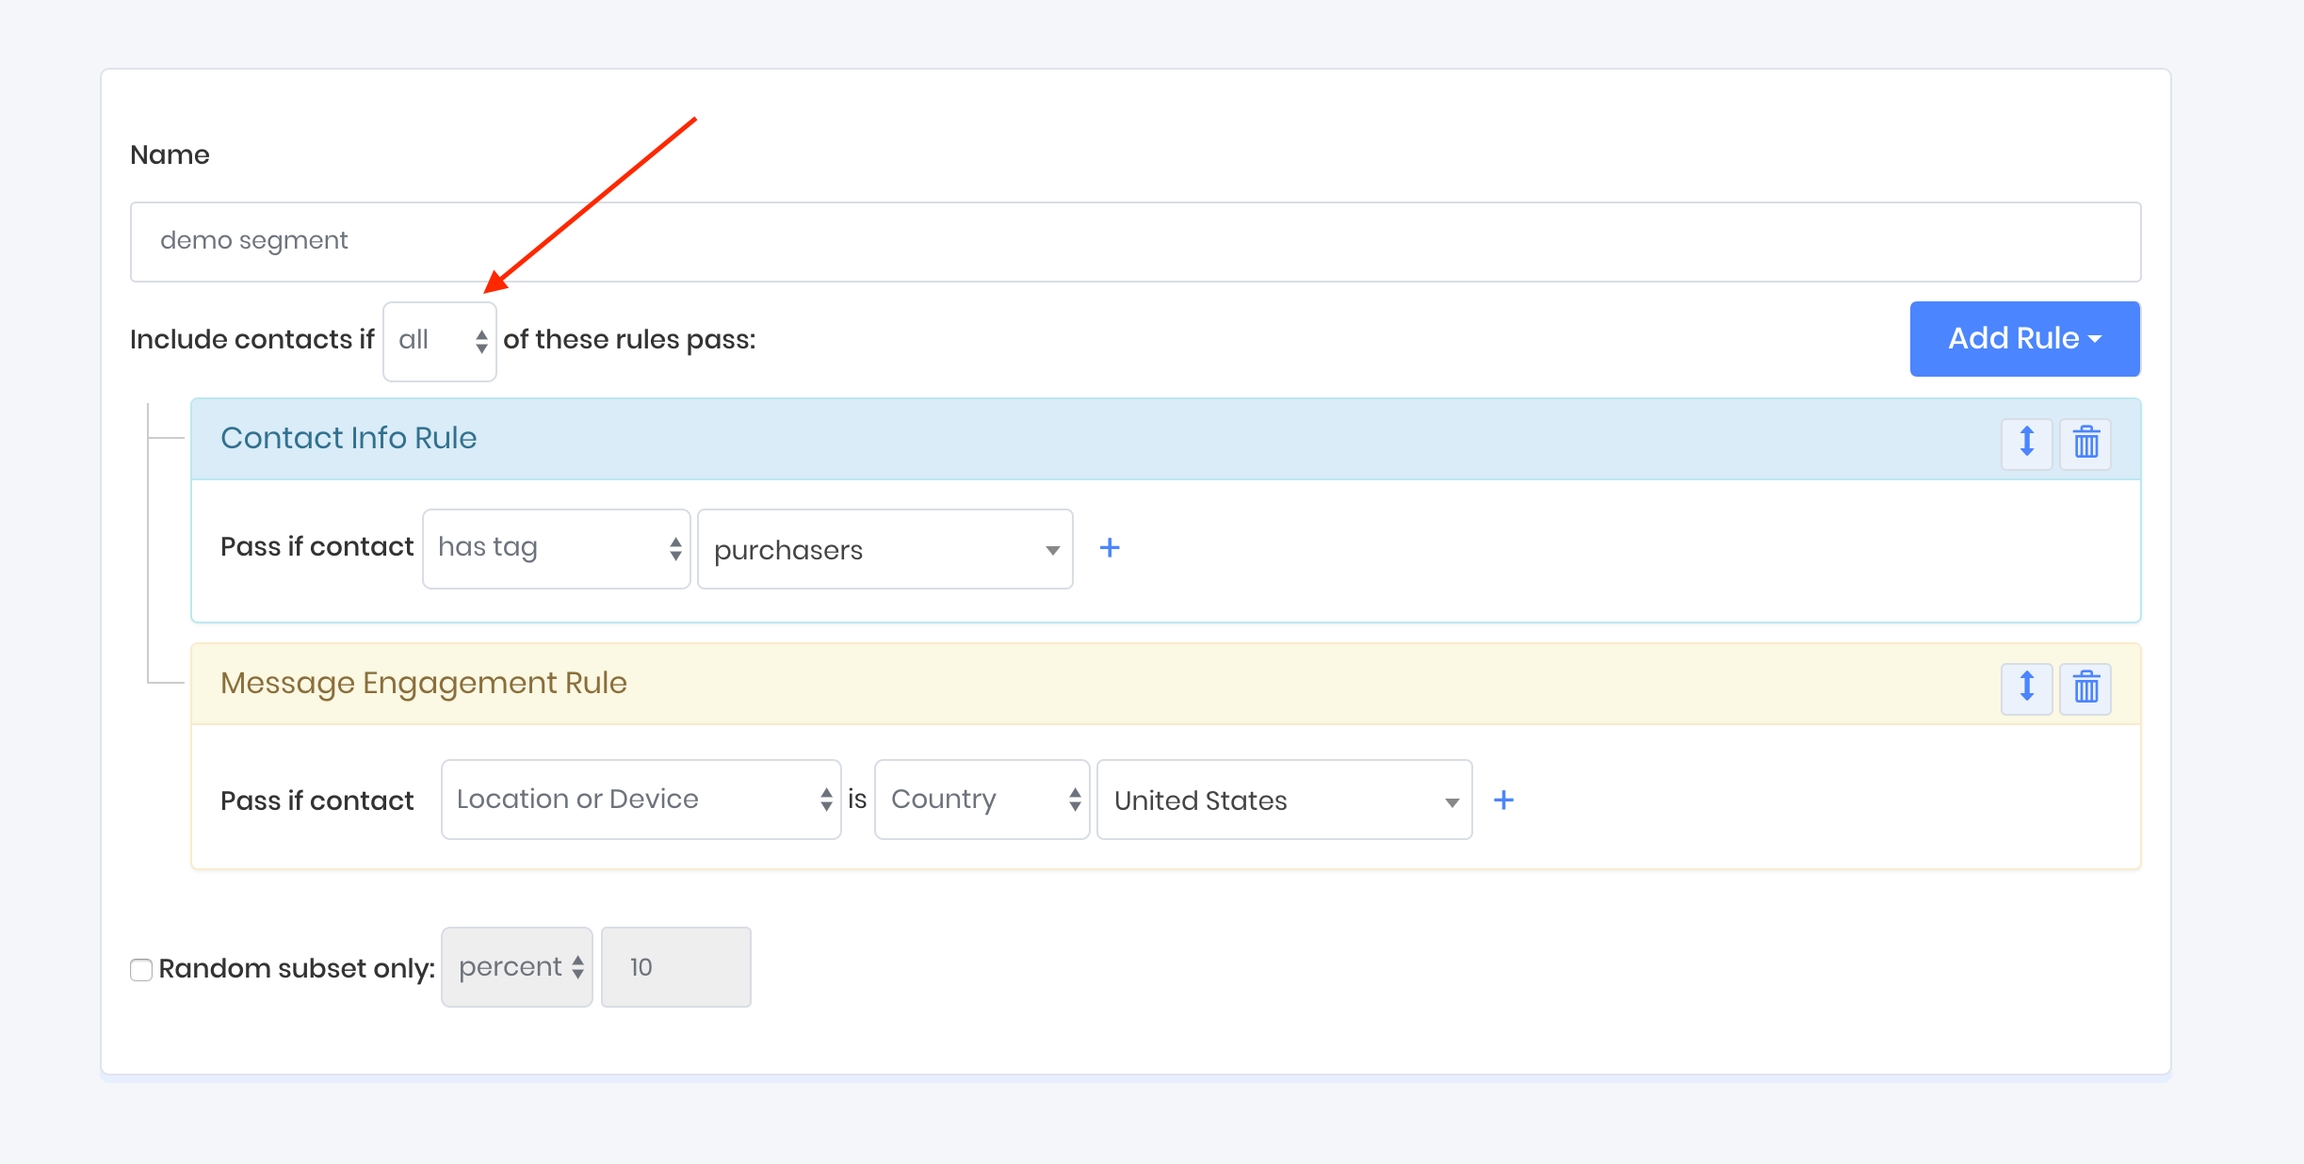Click the Add Rule button
Image resolution: width=2304 pixels, height=1164 pixels.
pyautogui.click(x=2024, y=339)
